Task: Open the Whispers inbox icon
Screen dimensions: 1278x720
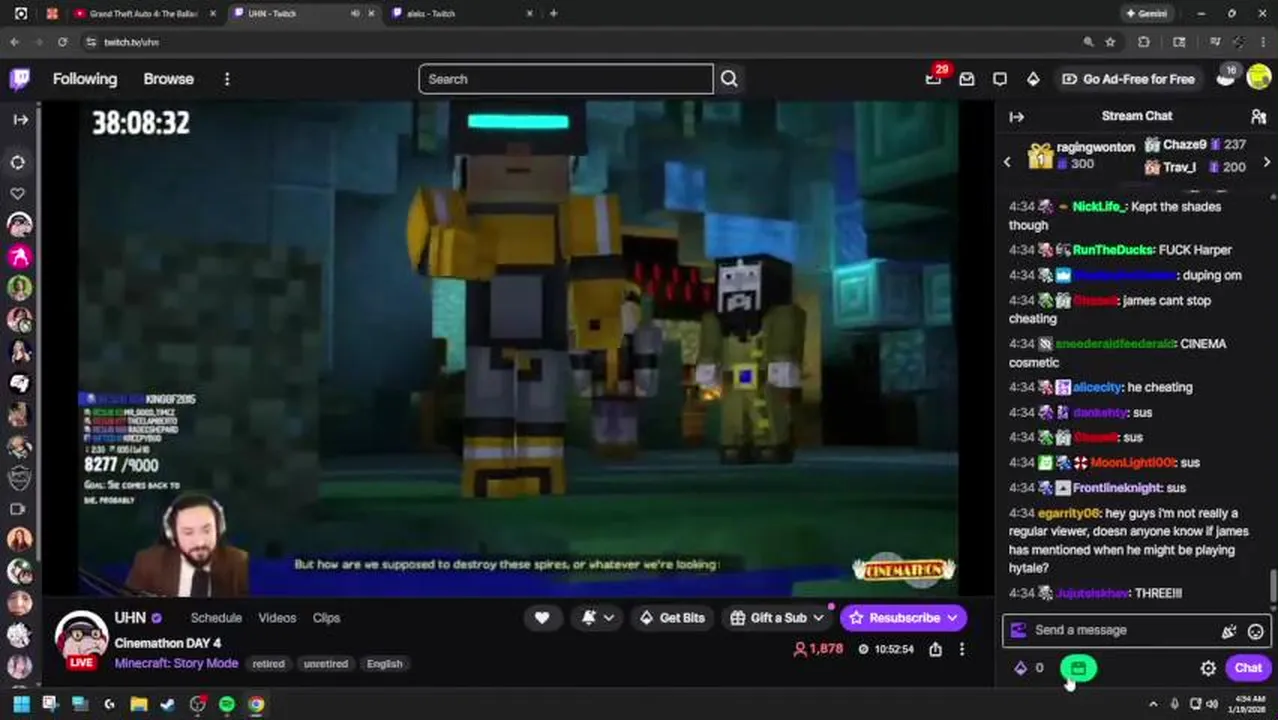Action: 967,79
